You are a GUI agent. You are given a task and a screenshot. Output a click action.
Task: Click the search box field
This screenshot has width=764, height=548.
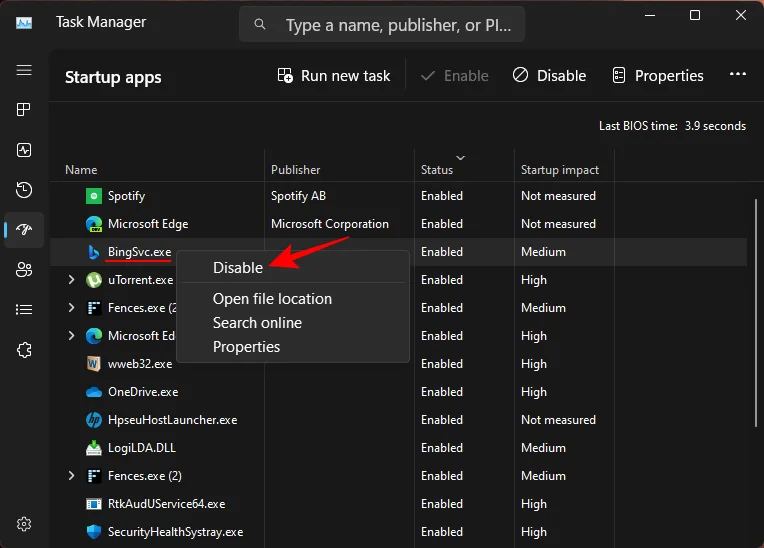pos(382,24)
